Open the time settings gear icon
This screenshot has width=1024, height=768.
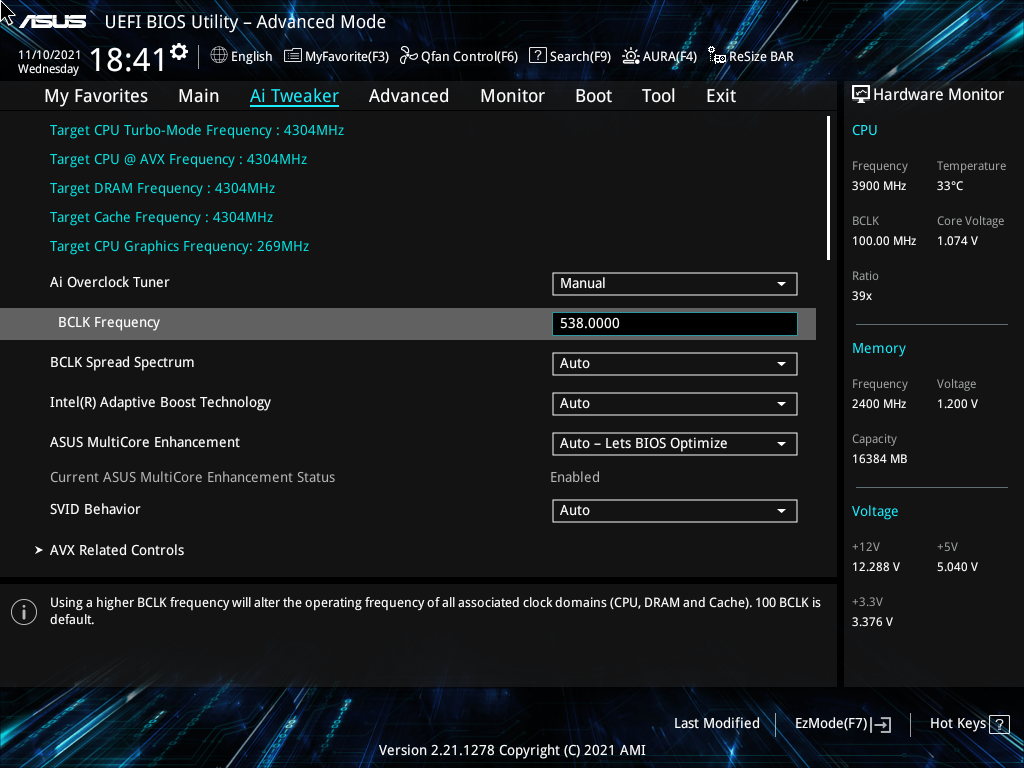(179, 52)
